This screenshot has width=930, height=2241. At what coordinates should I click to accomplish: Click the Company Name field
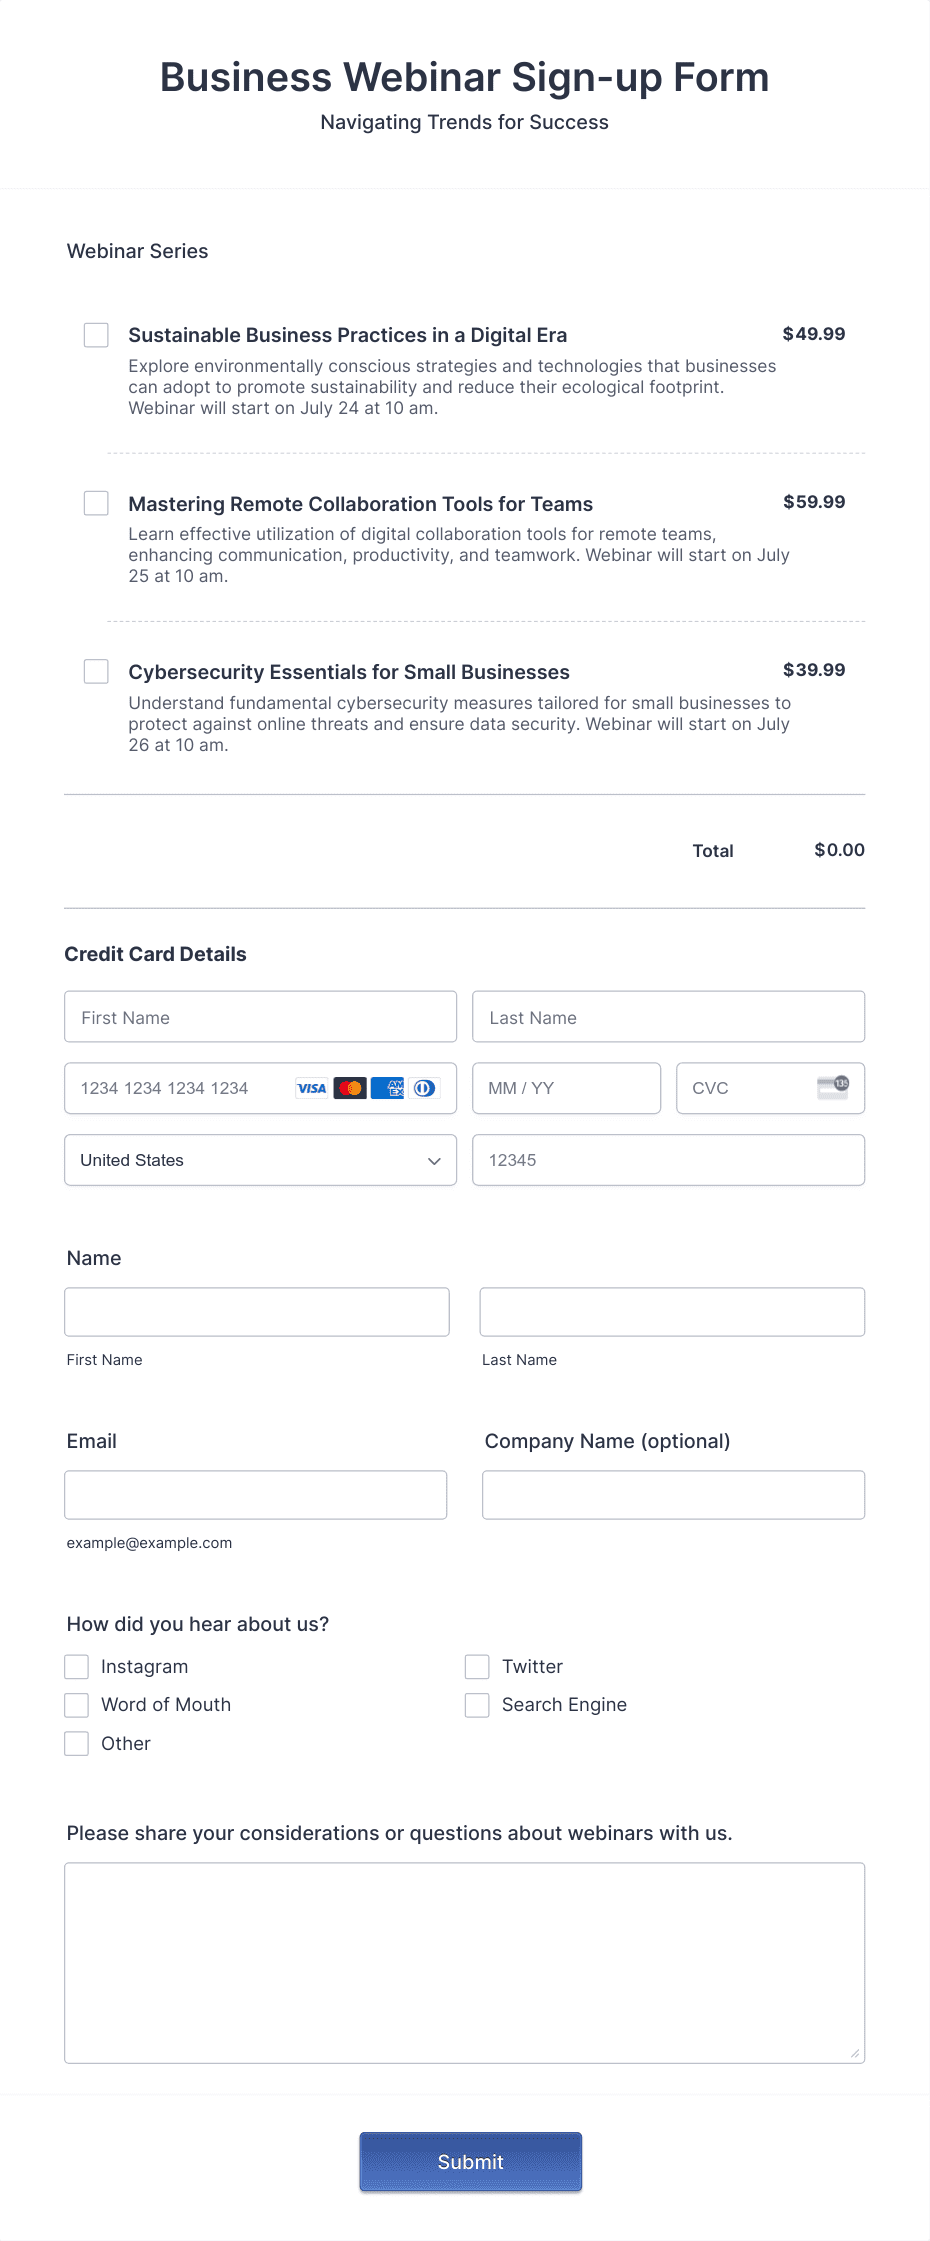(x=672, y=1494)
